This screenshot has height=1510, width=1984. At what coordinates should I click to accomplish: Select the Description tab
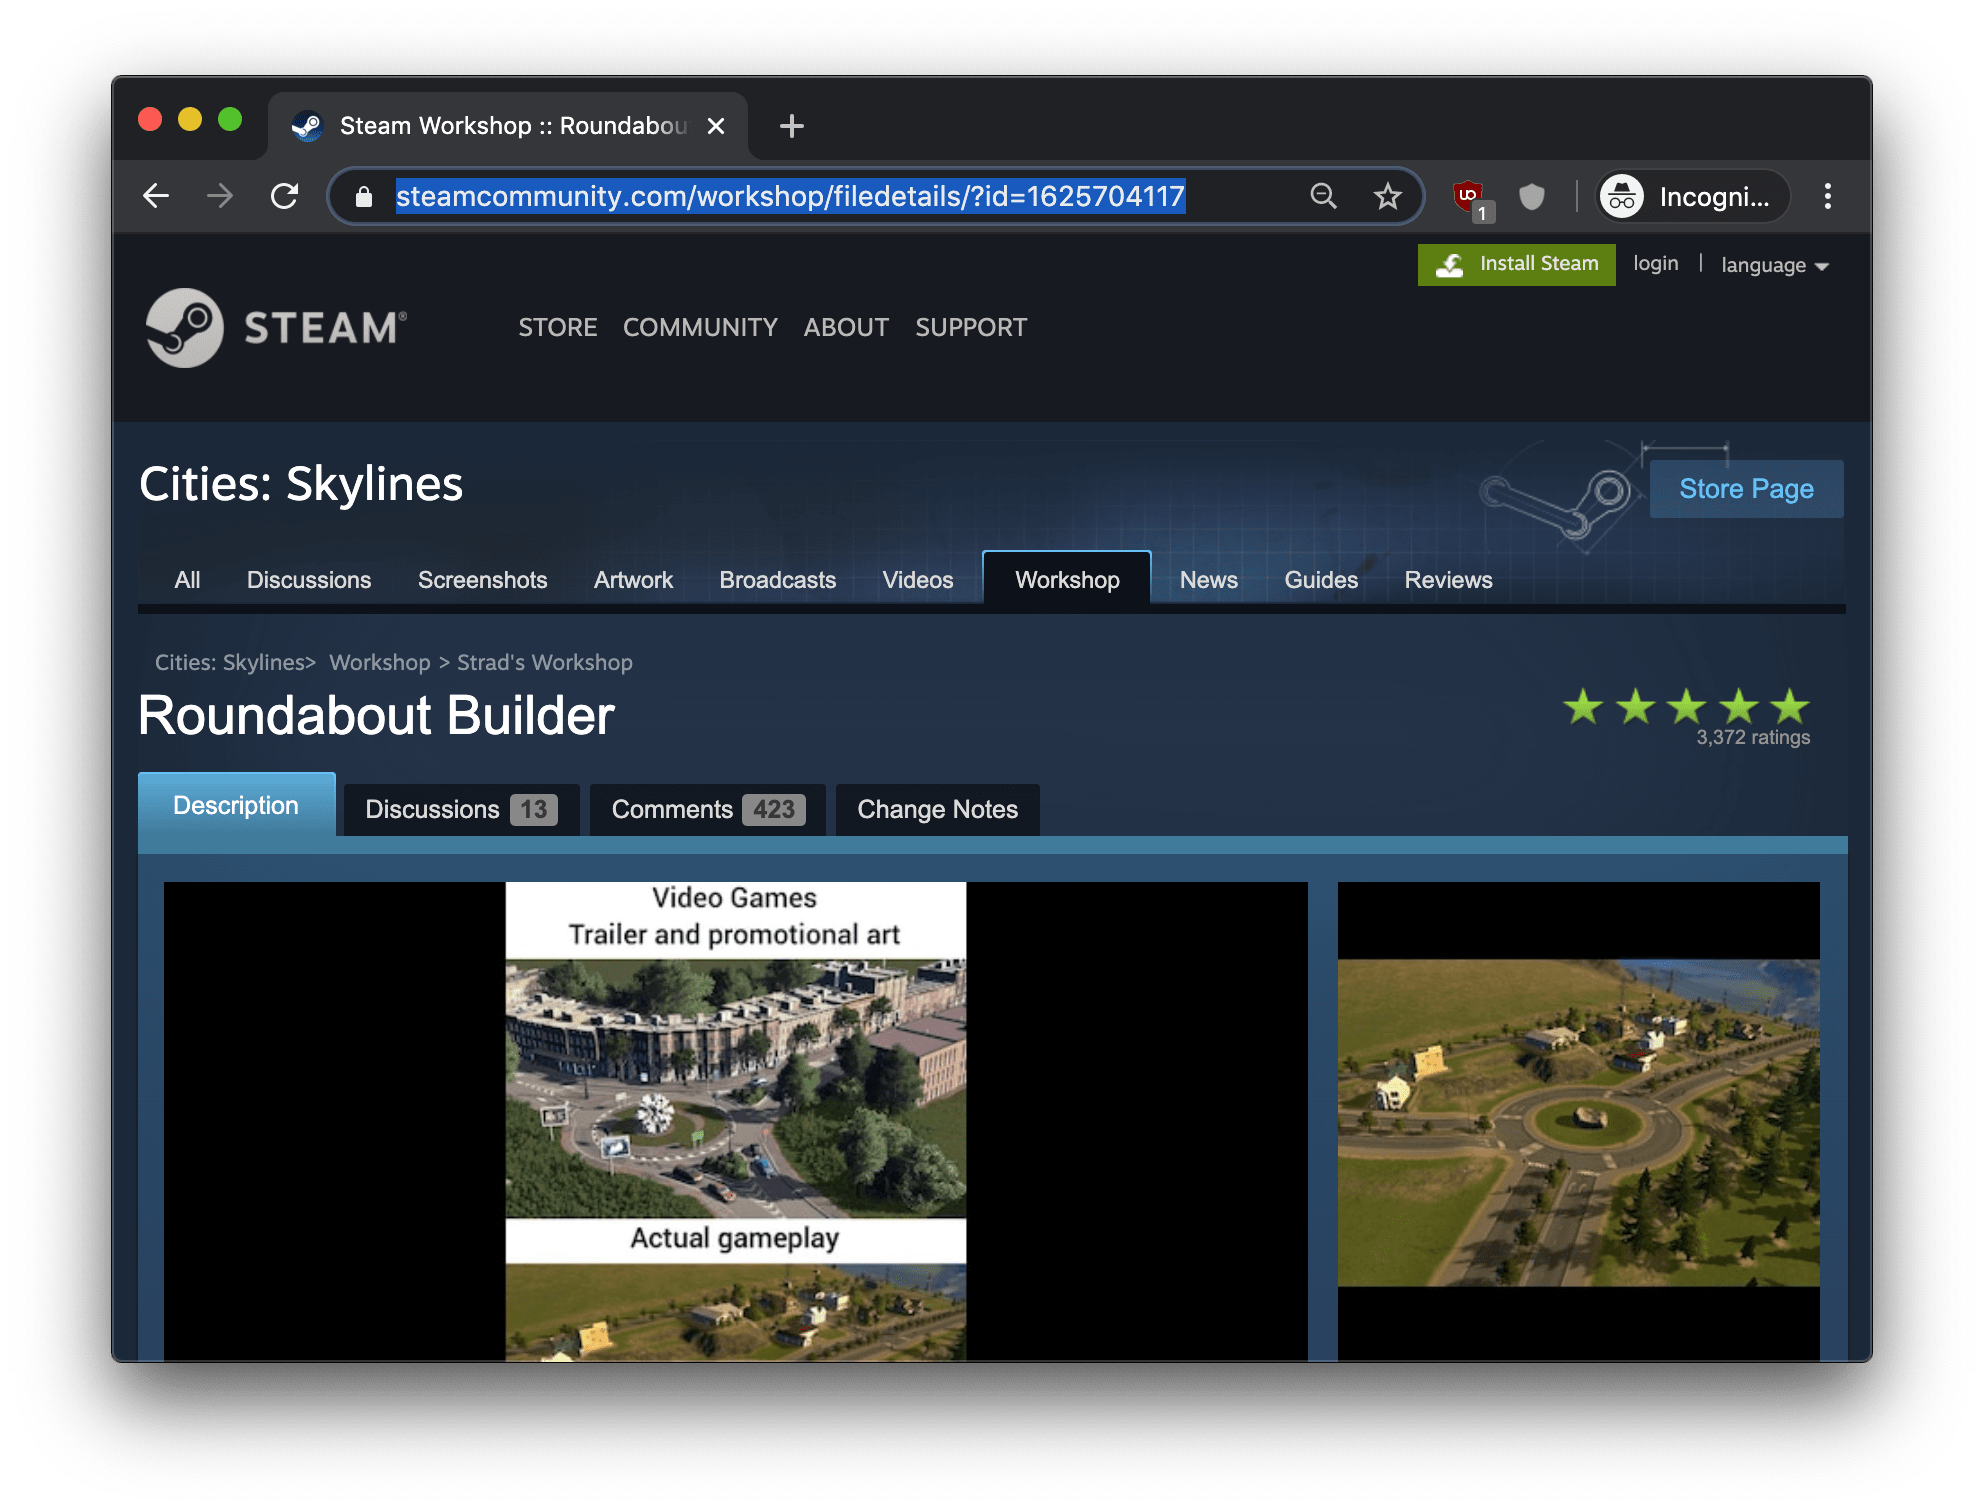(236, 805)
